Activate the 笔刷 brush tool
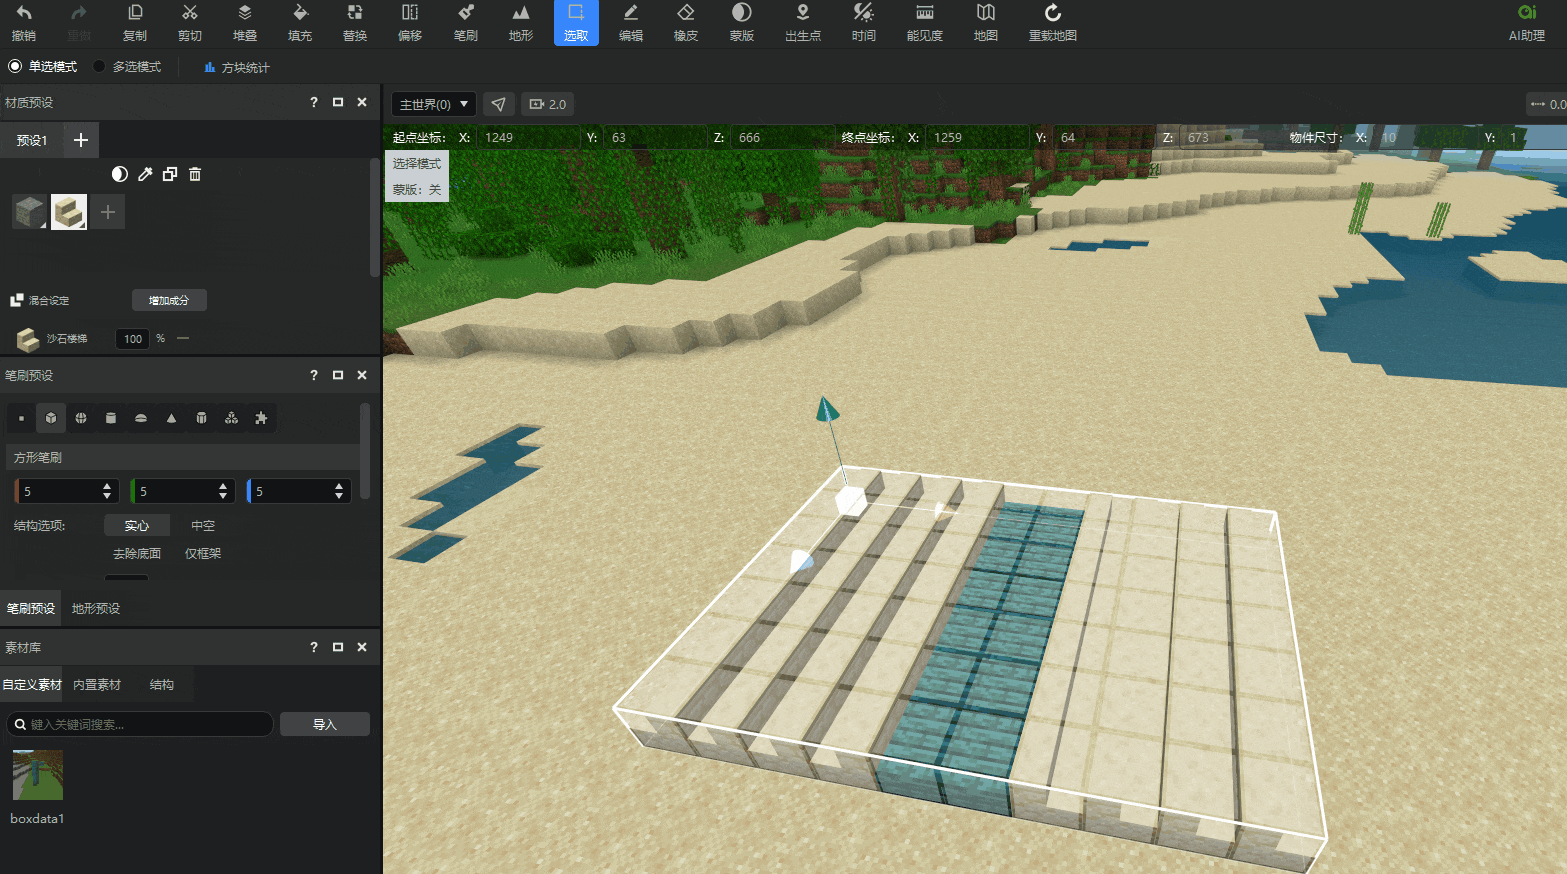 (466, 23)
